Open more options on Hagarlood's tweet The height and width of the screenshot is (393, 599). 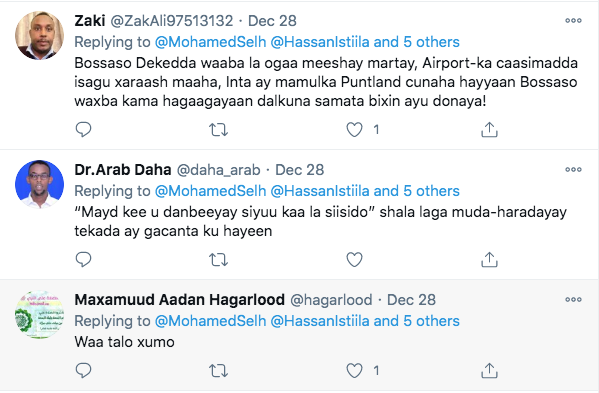[573, 299]
